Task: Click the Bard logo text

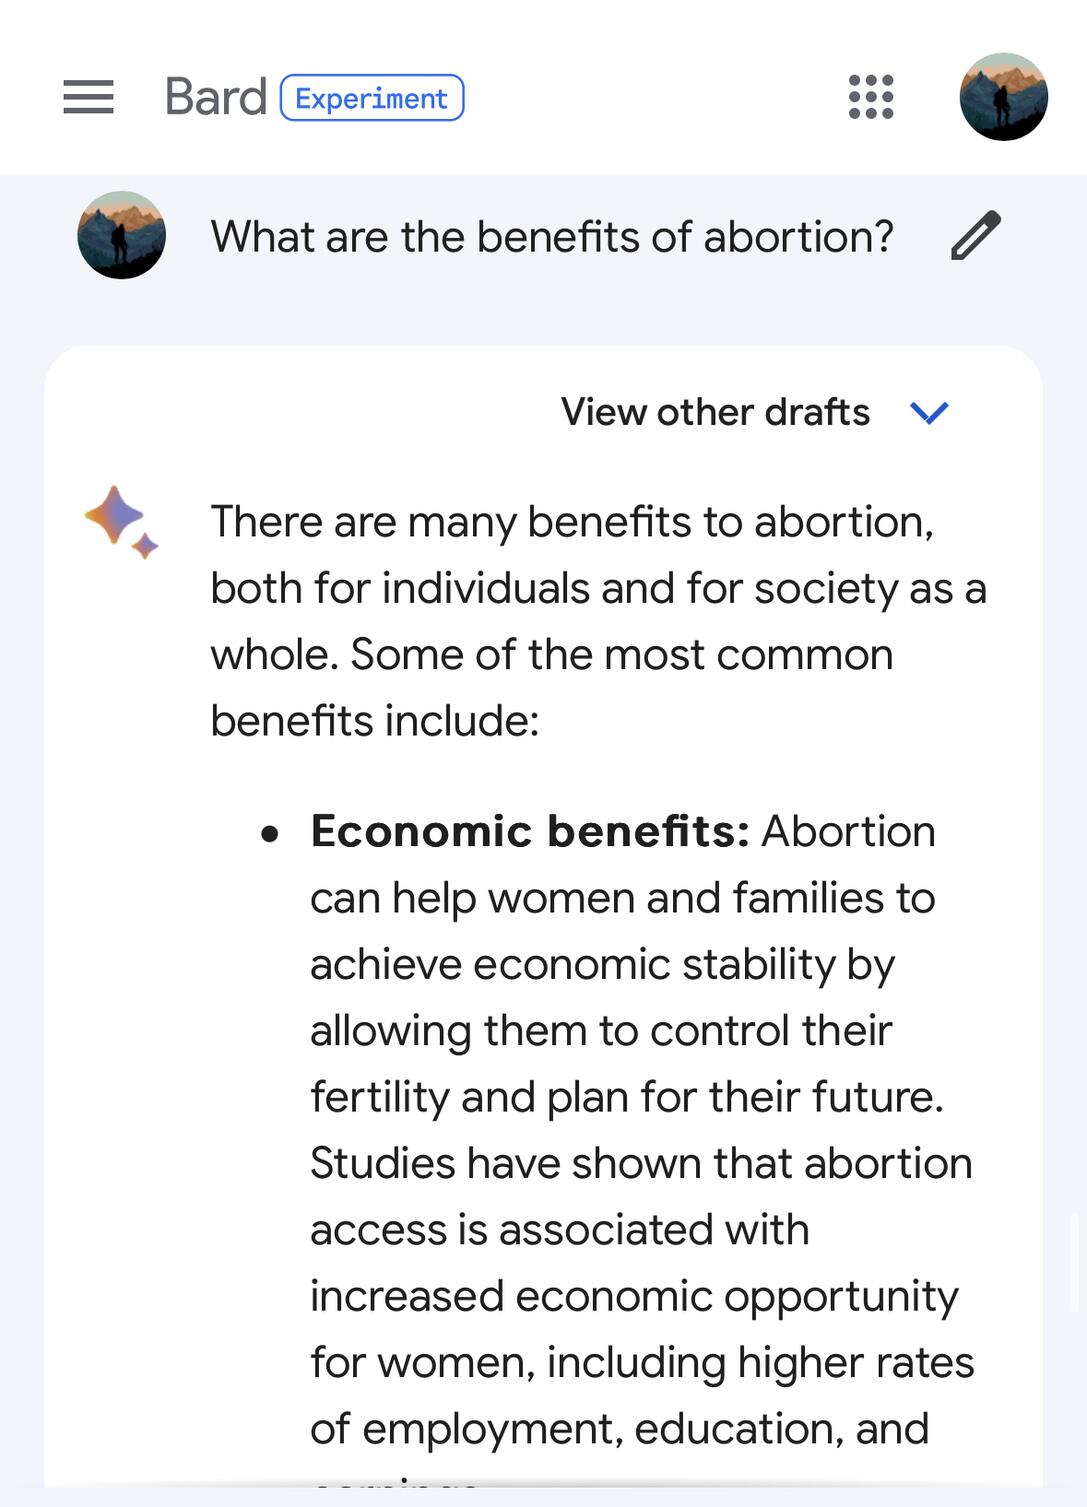Action: [x=215, y=97]
